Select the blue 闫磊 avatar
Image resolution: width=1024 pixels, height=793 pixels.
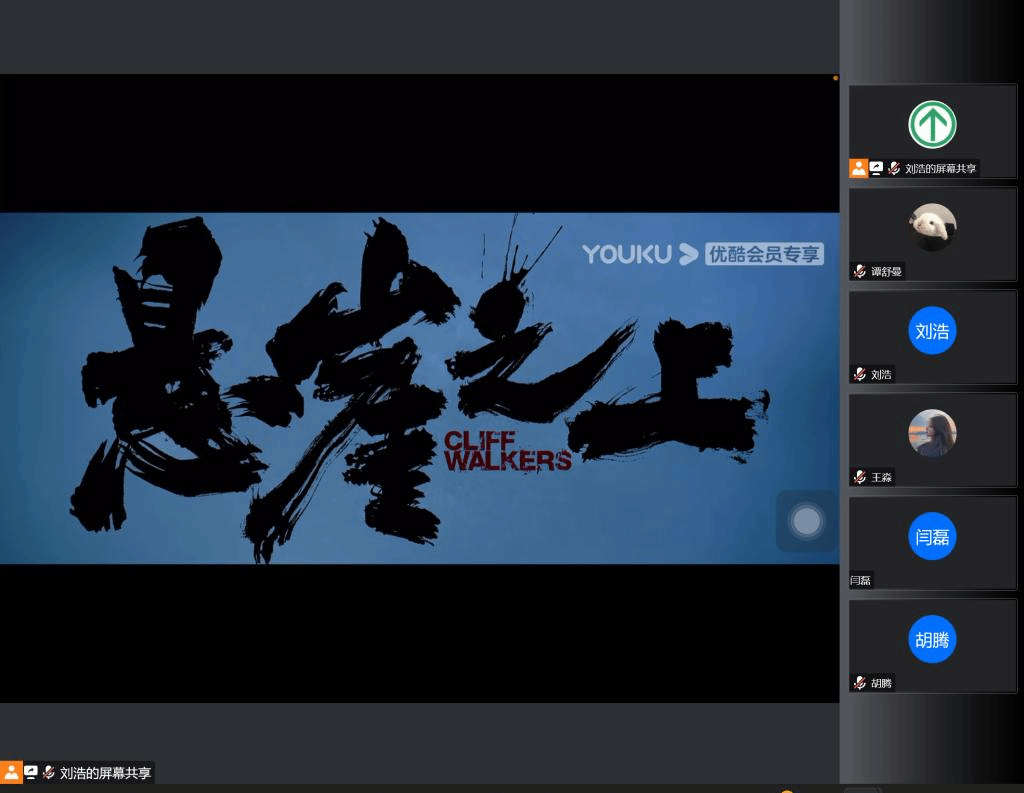pyautogui.click(x=932, y=537)
